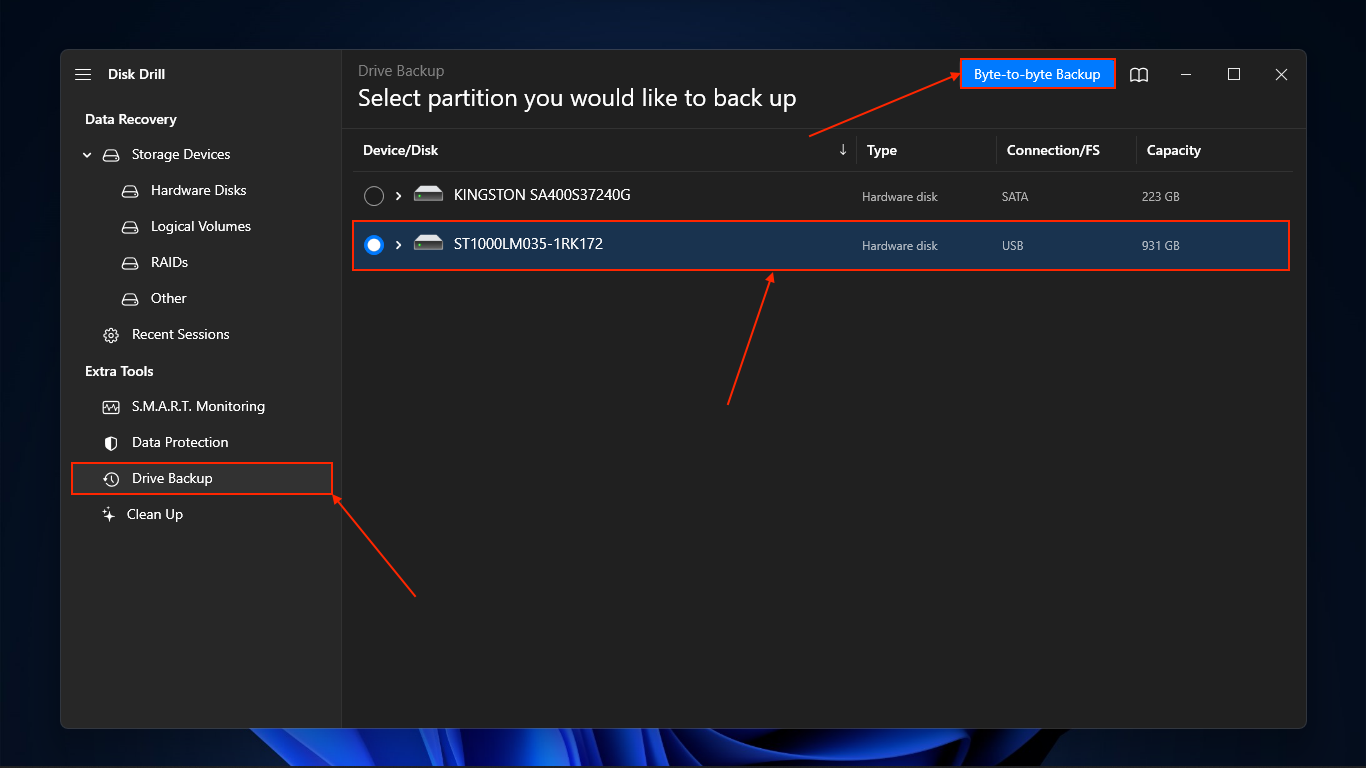Collapse the Storage Devices tree
Viewport: 1366px width, 768px height.
coord(87,155)
